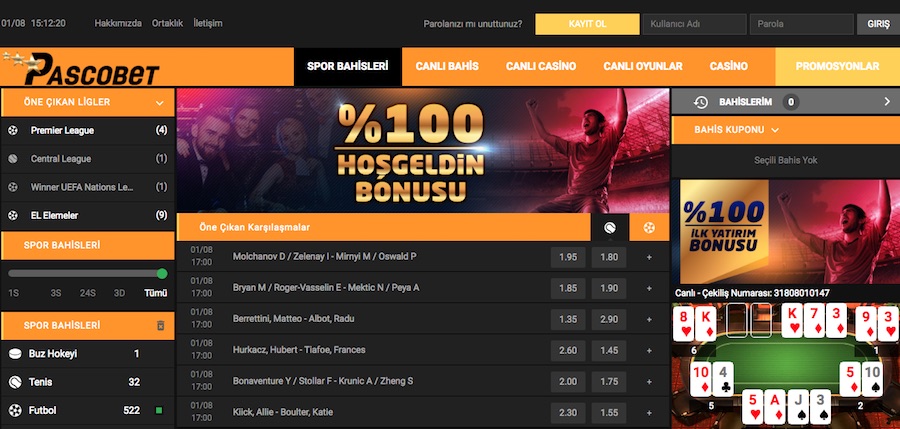Viewport: 900px width, 429px height.
Task: Click the Premier League football icon
Action: (13, 131)
